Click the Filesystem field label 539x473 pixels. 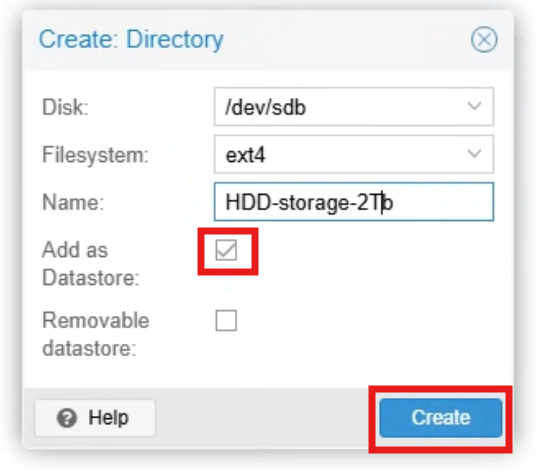pos(95,155)
